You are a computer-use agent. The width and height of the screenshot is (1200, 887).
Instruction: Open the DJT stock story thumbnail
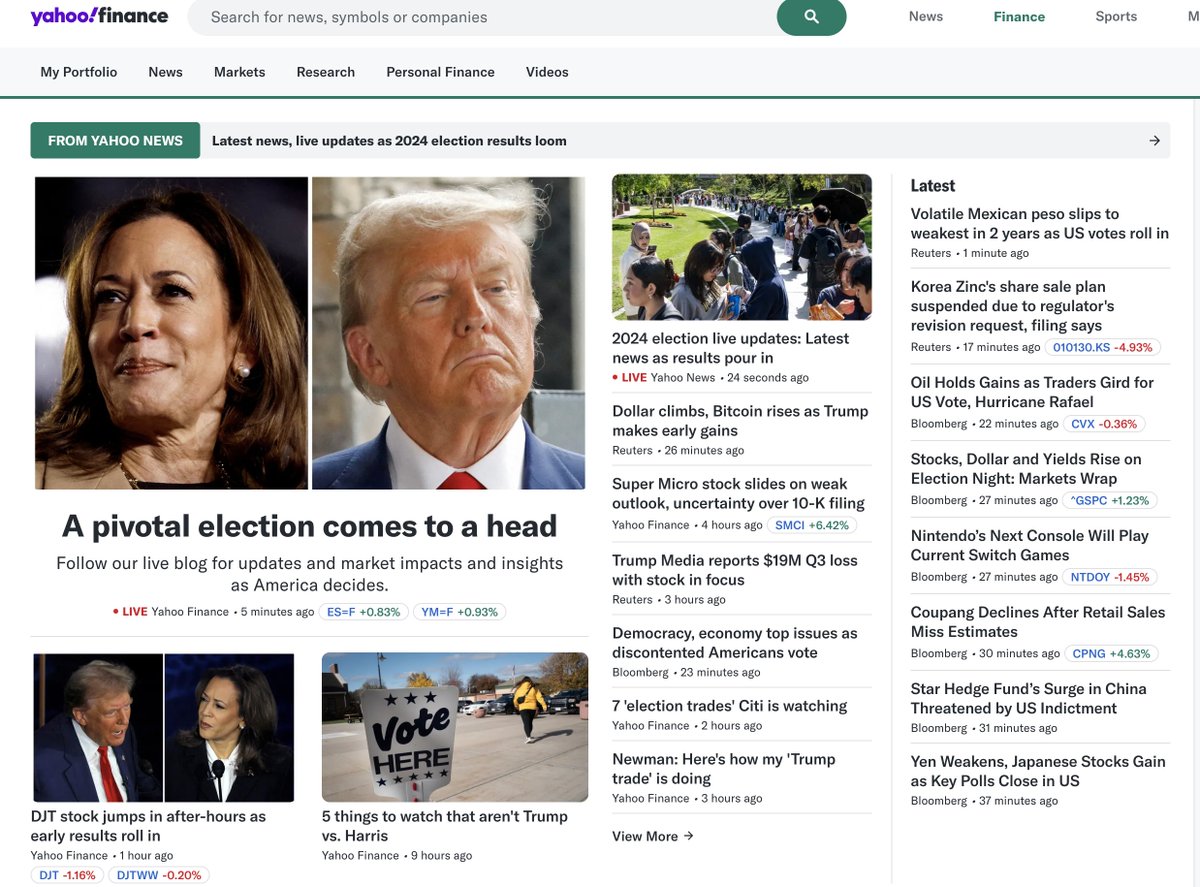[163, 727]
